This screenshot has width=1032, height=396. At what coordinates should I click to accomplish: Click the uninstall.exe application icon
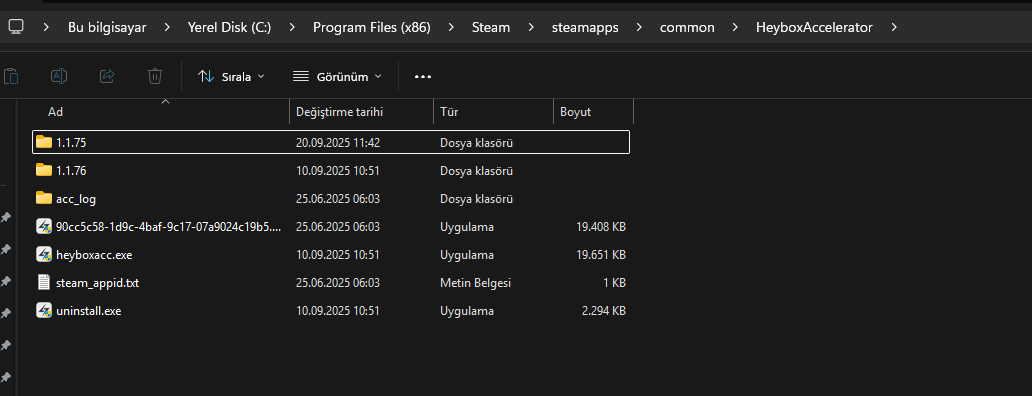point(44,310)
